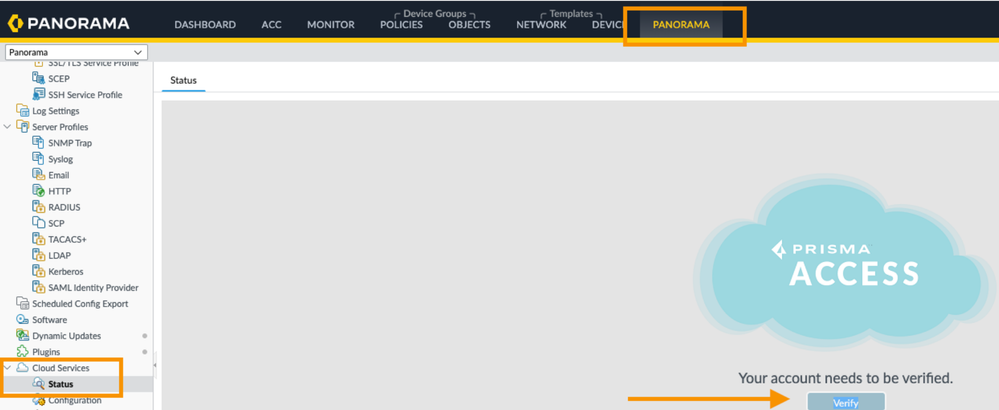Select the NETWORK tab
999x410 pixels.
(541, 25)
